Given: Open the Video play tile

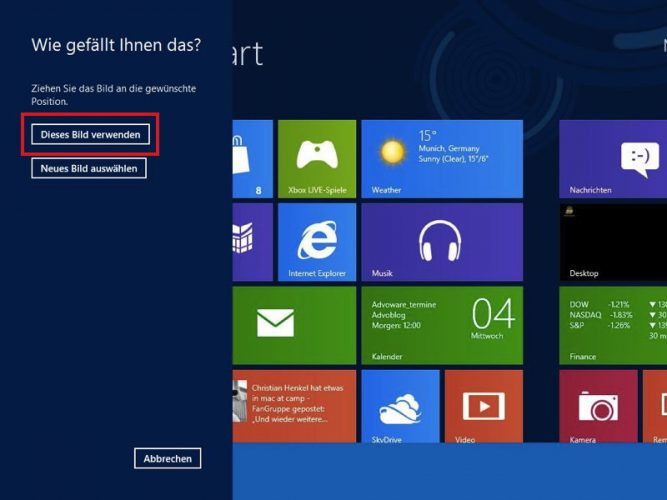Looking at the screenshot, I should pos(484,406).
